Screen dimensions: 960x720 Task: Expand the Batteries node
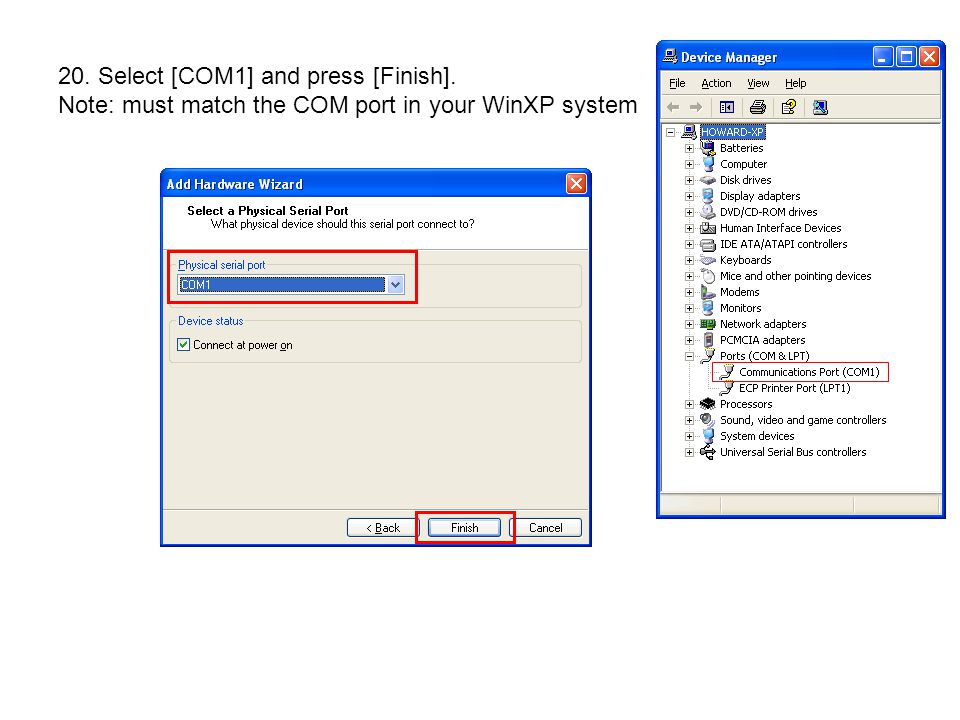(x=689, y=148)
